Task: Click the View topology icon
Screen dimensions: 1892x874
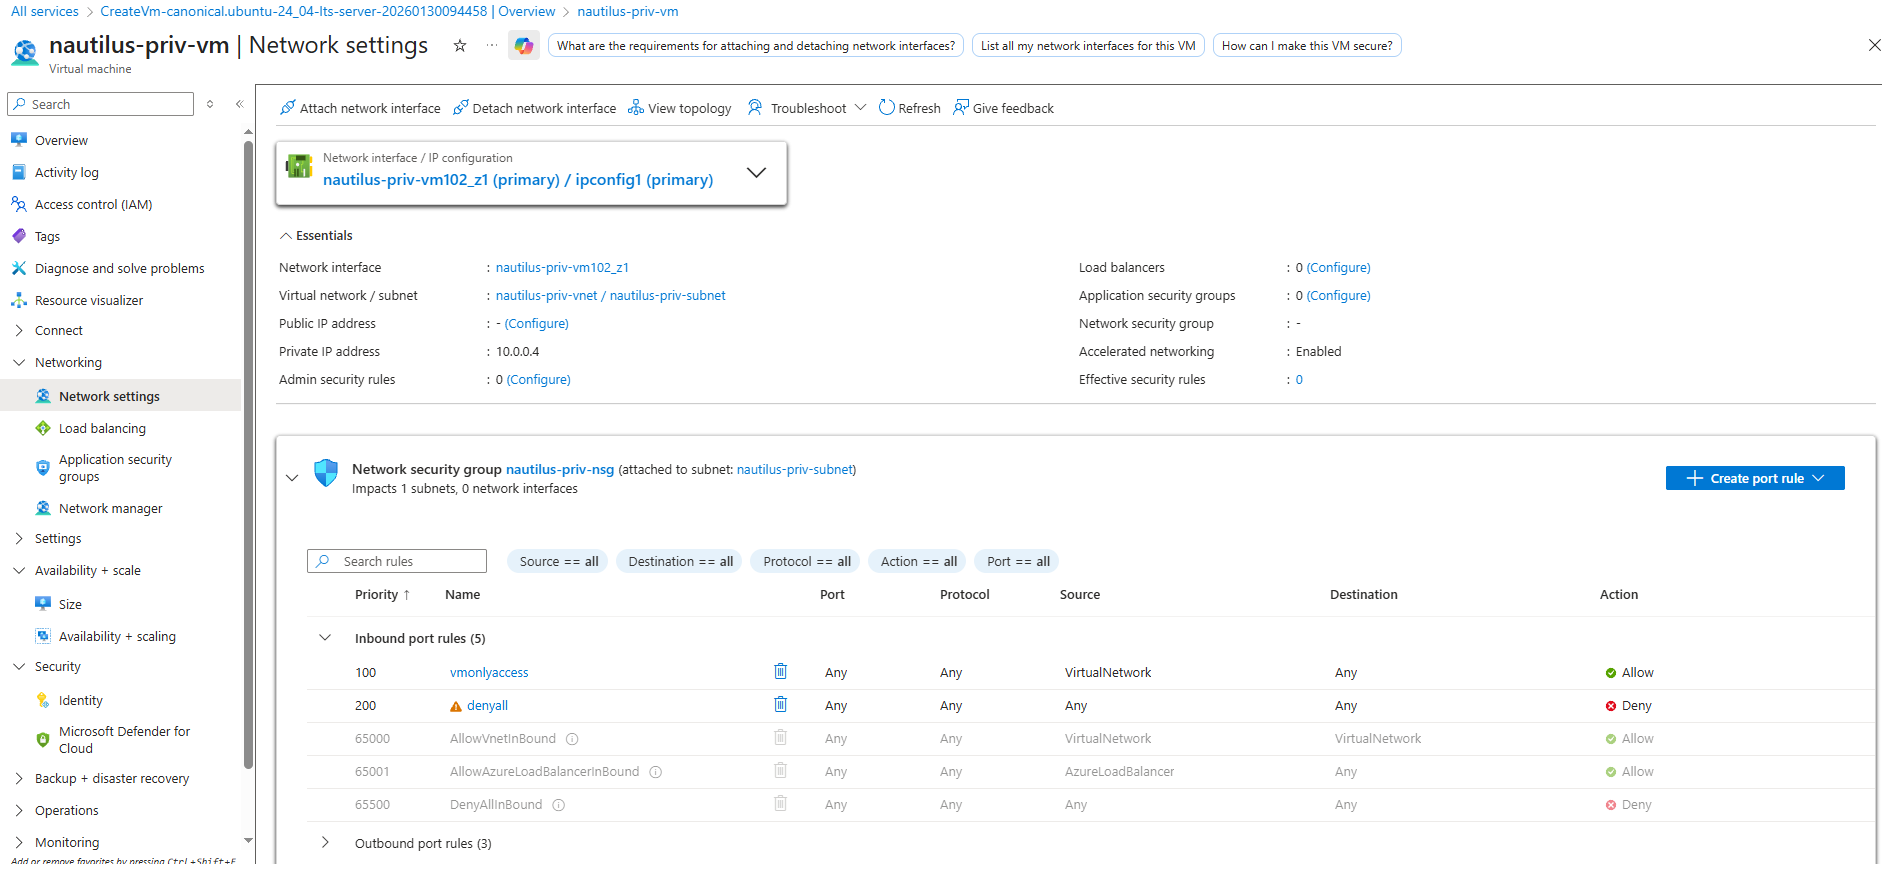Action: 636,108
